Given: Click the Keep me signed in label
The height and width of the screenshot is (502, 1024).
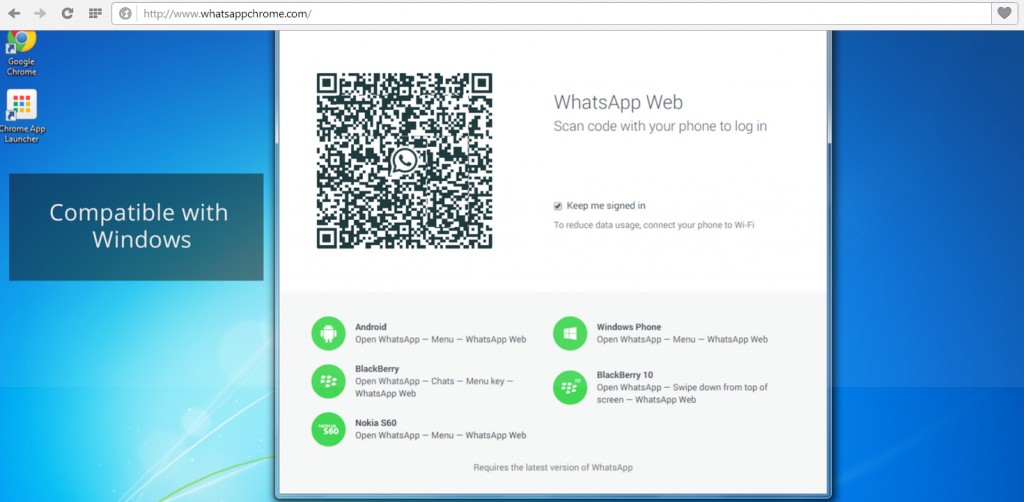Looking at the screenshot, I should [x=606, y=206].
